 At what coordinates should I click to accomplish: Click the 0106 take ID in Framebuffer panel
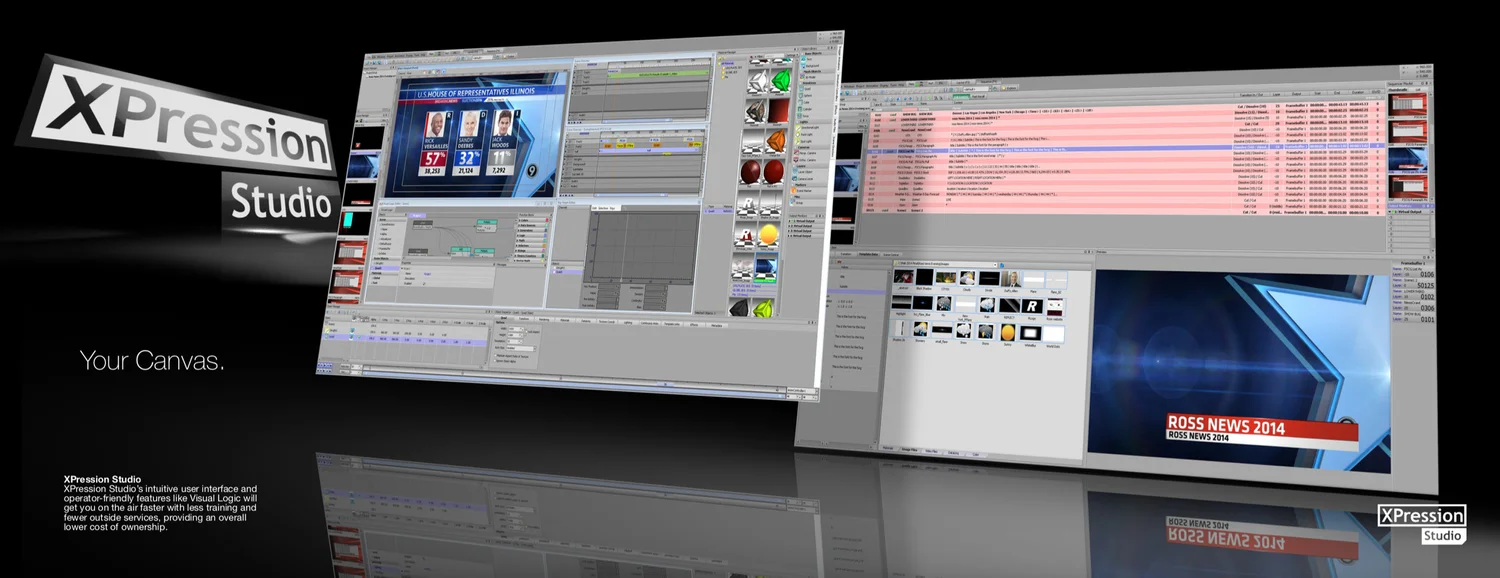click(1427, 274)
